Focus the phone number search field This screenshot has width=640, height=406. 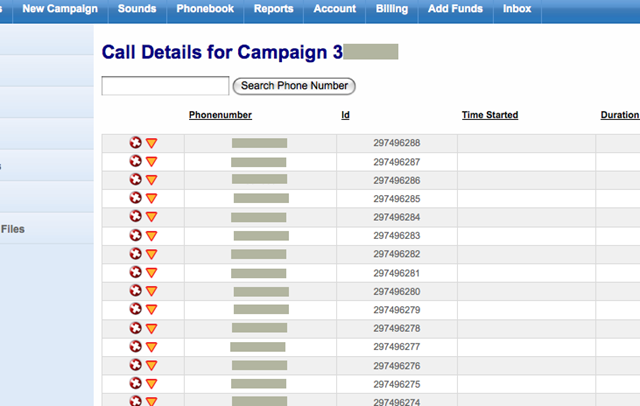click(x=166, y=86)
